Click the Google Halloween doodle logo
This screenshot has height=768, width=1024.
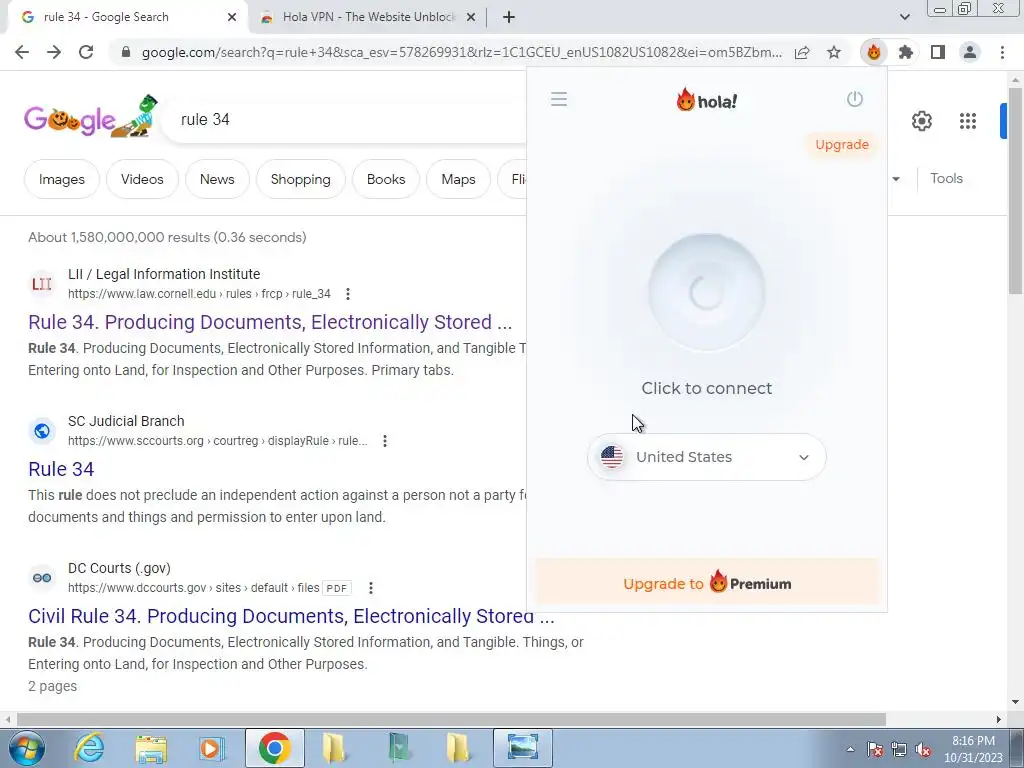coord(91,116)
